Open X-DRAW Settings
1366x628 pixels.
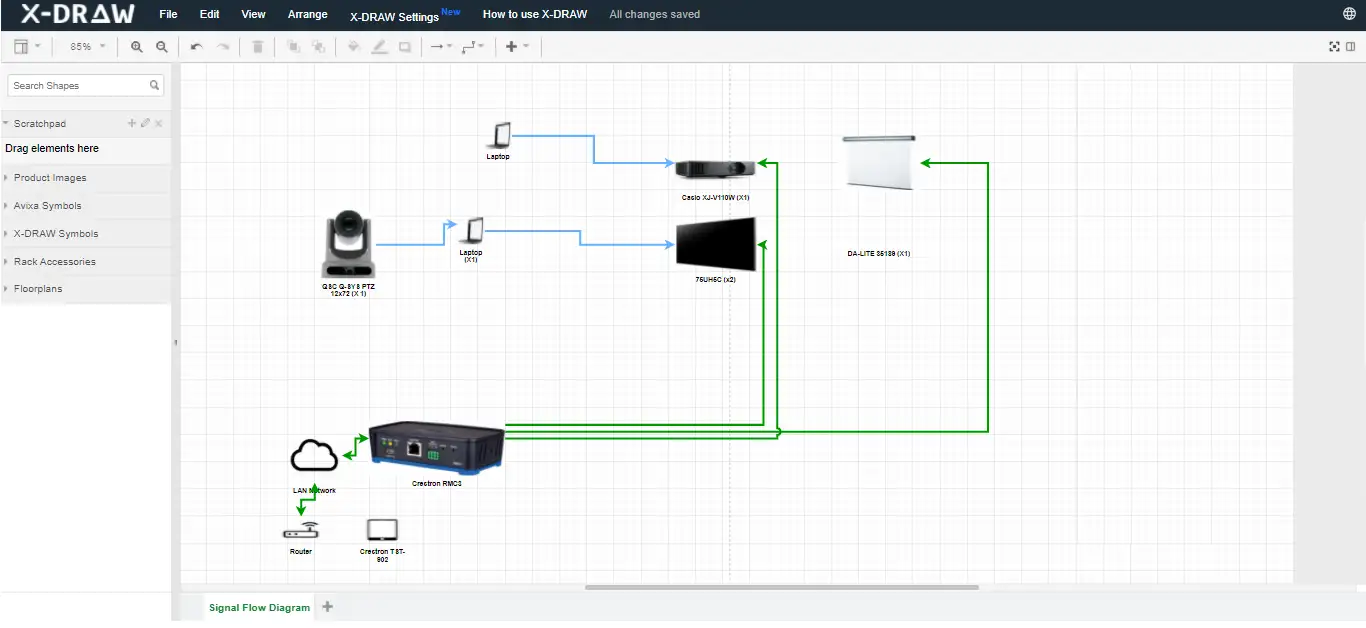(x=394, y=16)
